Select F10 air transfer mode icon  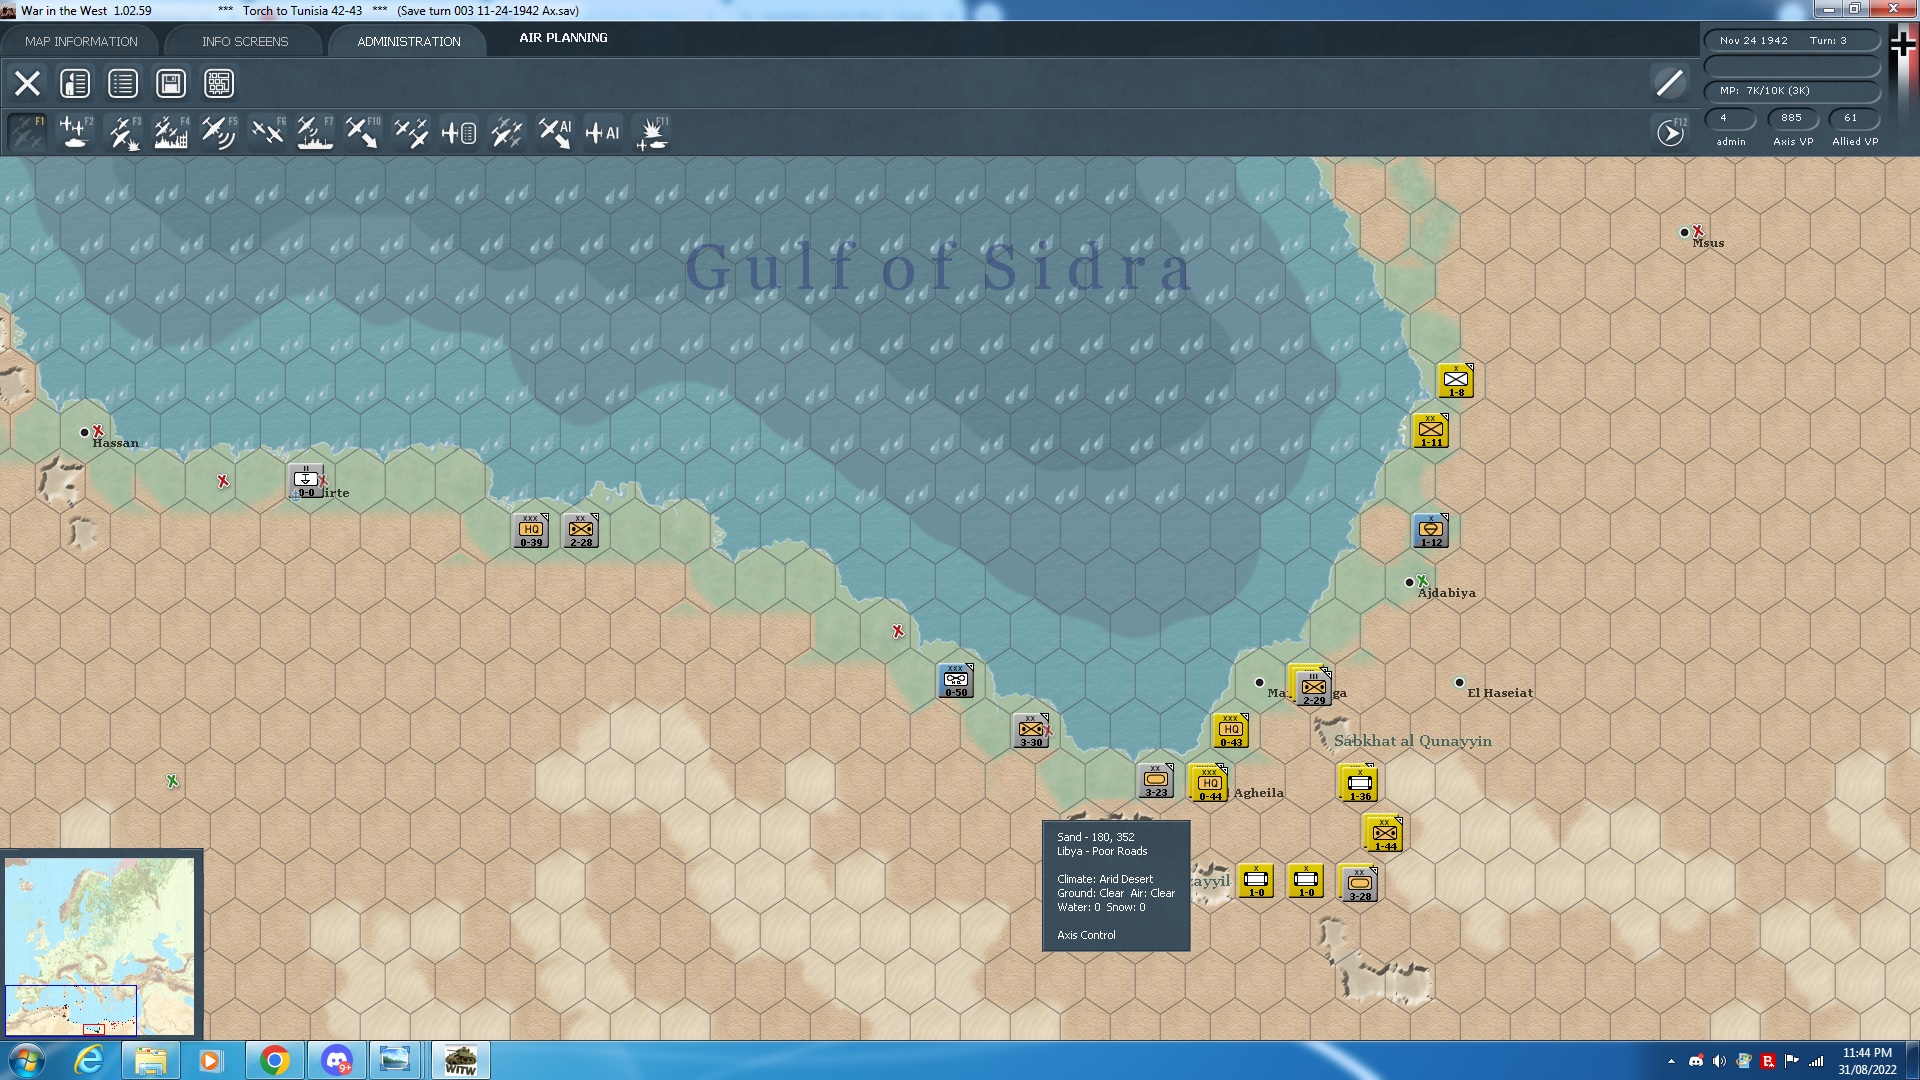[x=362, y=132]
